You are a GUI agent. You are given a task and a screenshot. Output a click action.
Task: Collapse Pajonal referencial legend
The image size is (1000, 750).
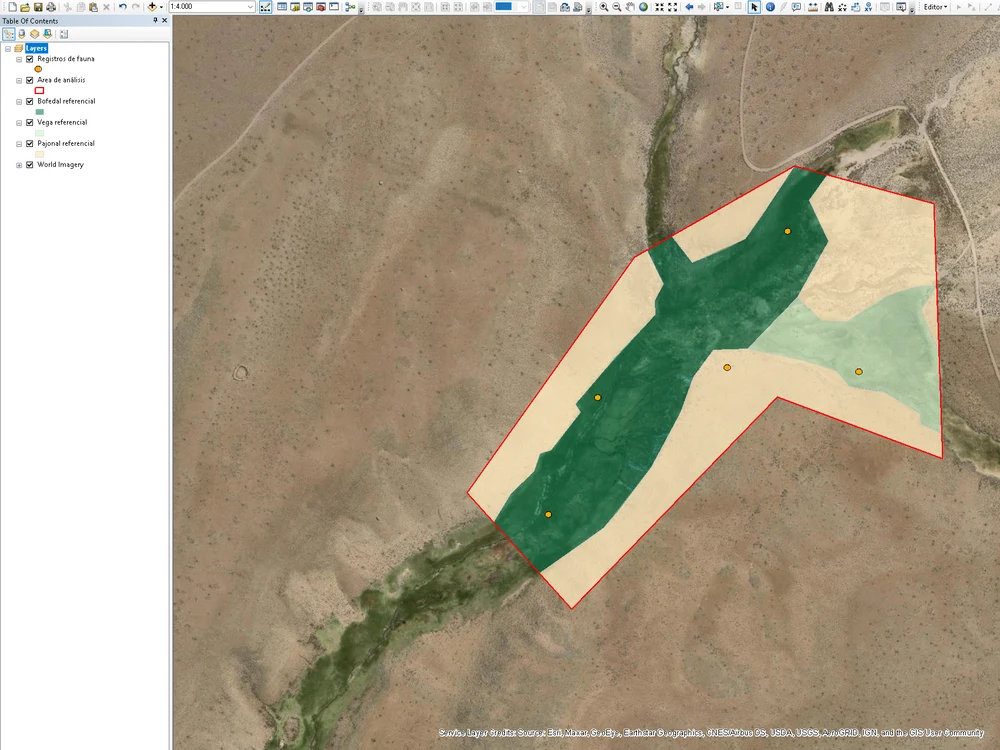[19, 144]
